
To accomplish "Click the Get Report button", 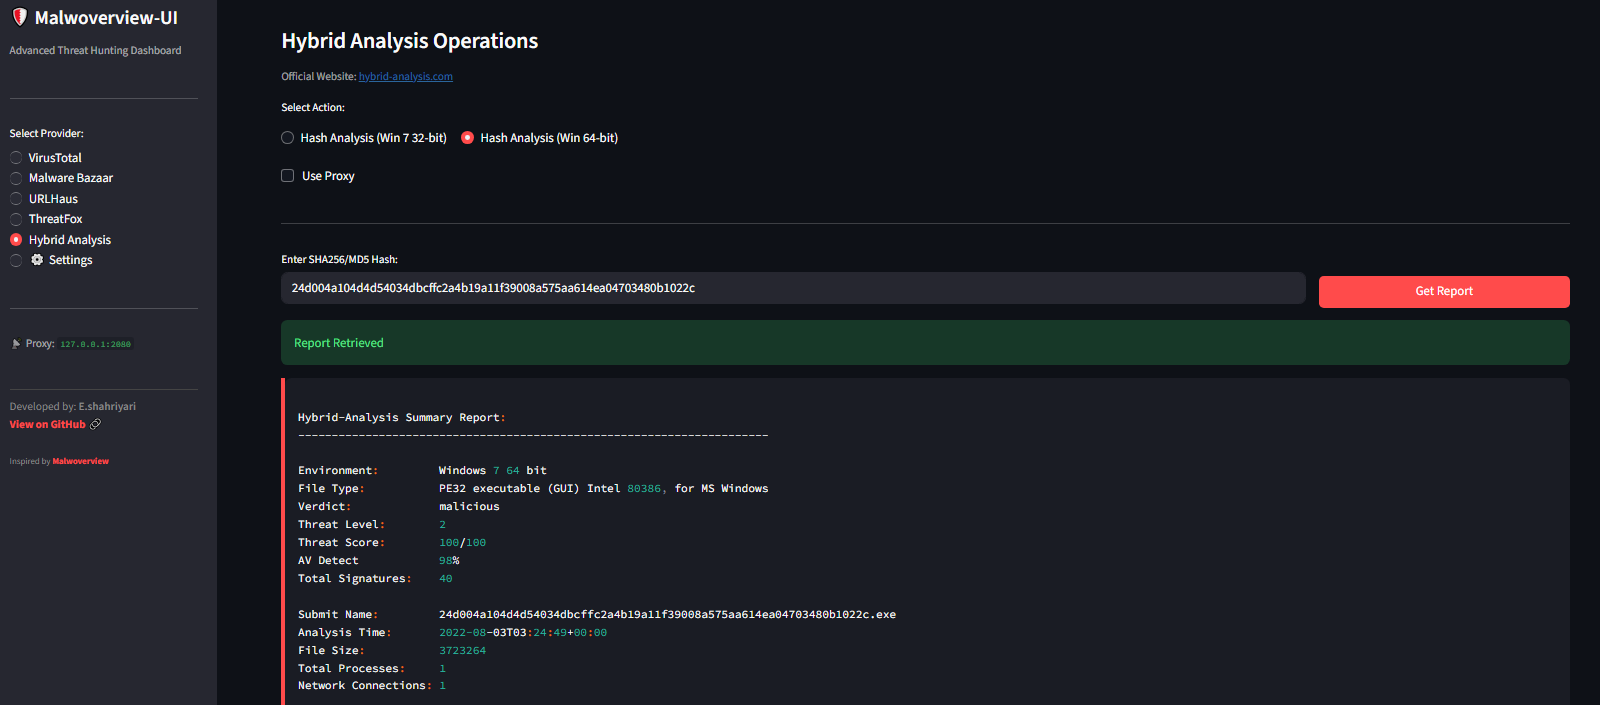I will (1444, 291).
